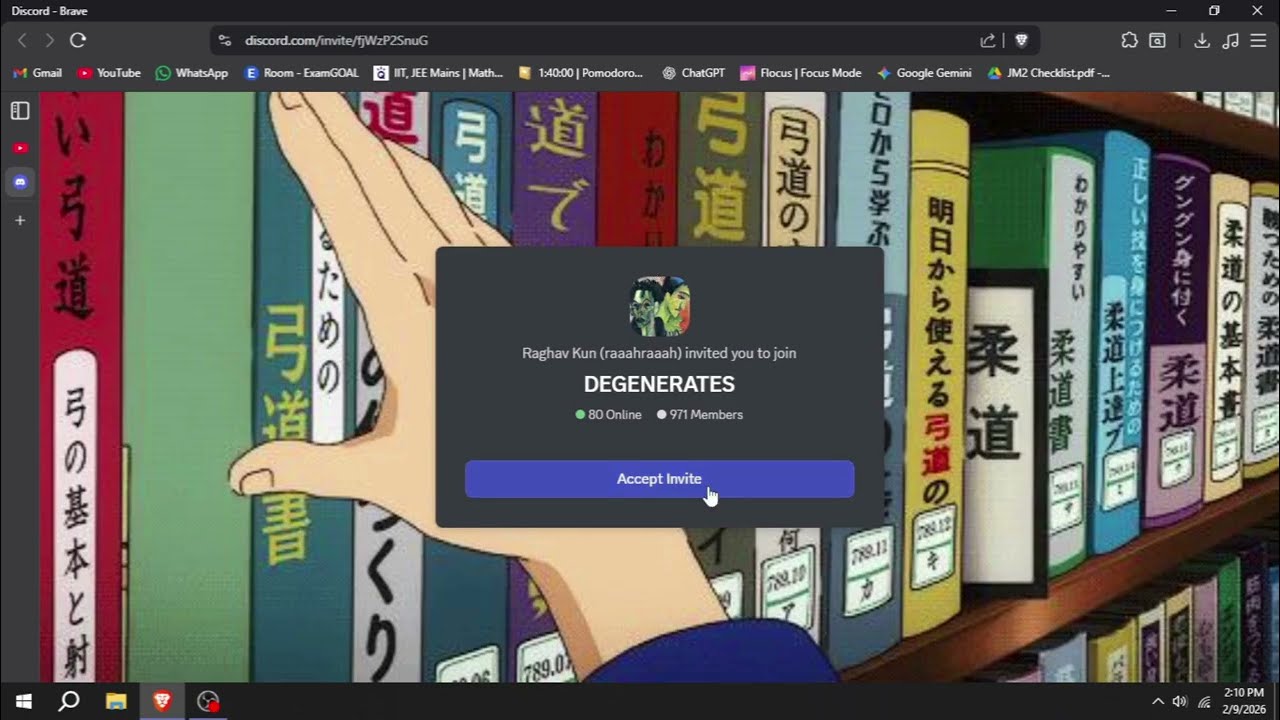
Task: Accept the DEGENERATES server invite
Action: 659,479
